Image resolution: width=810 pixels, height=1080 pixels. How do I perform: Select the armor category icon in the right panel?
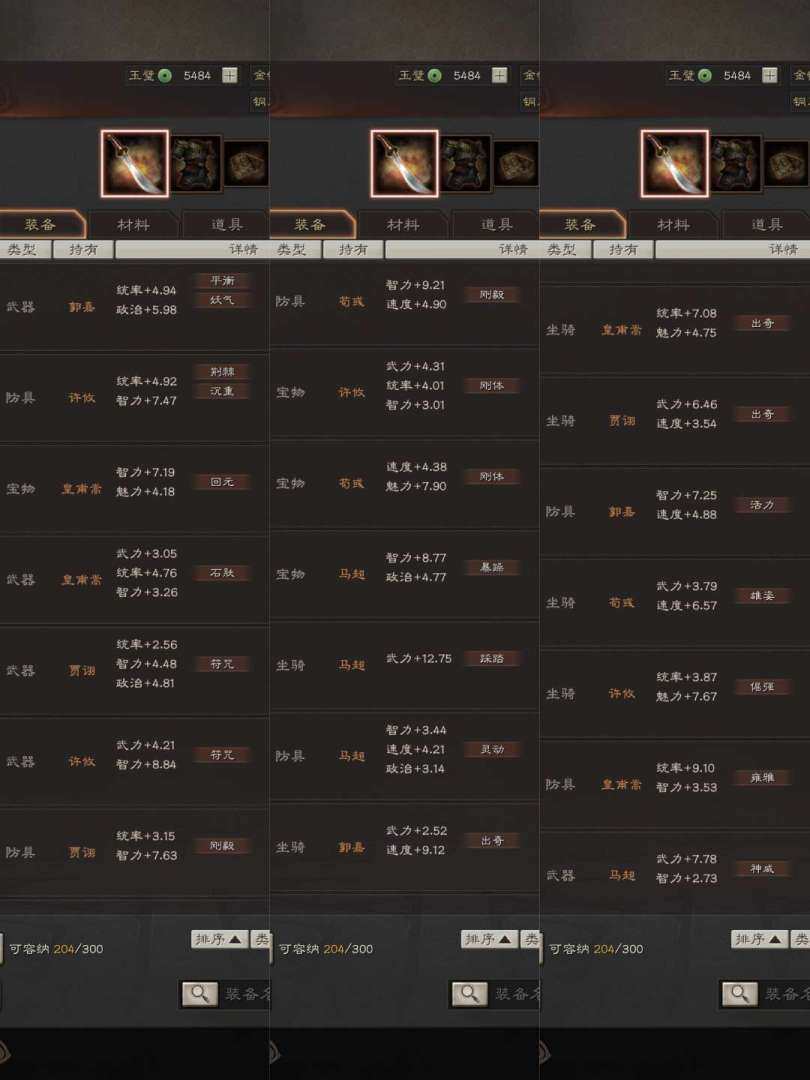point(735,164)
